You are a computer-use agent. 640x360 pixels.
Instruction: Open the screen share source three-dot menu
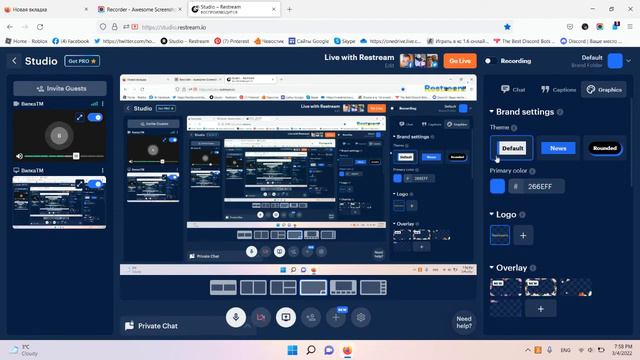[103, 170]
